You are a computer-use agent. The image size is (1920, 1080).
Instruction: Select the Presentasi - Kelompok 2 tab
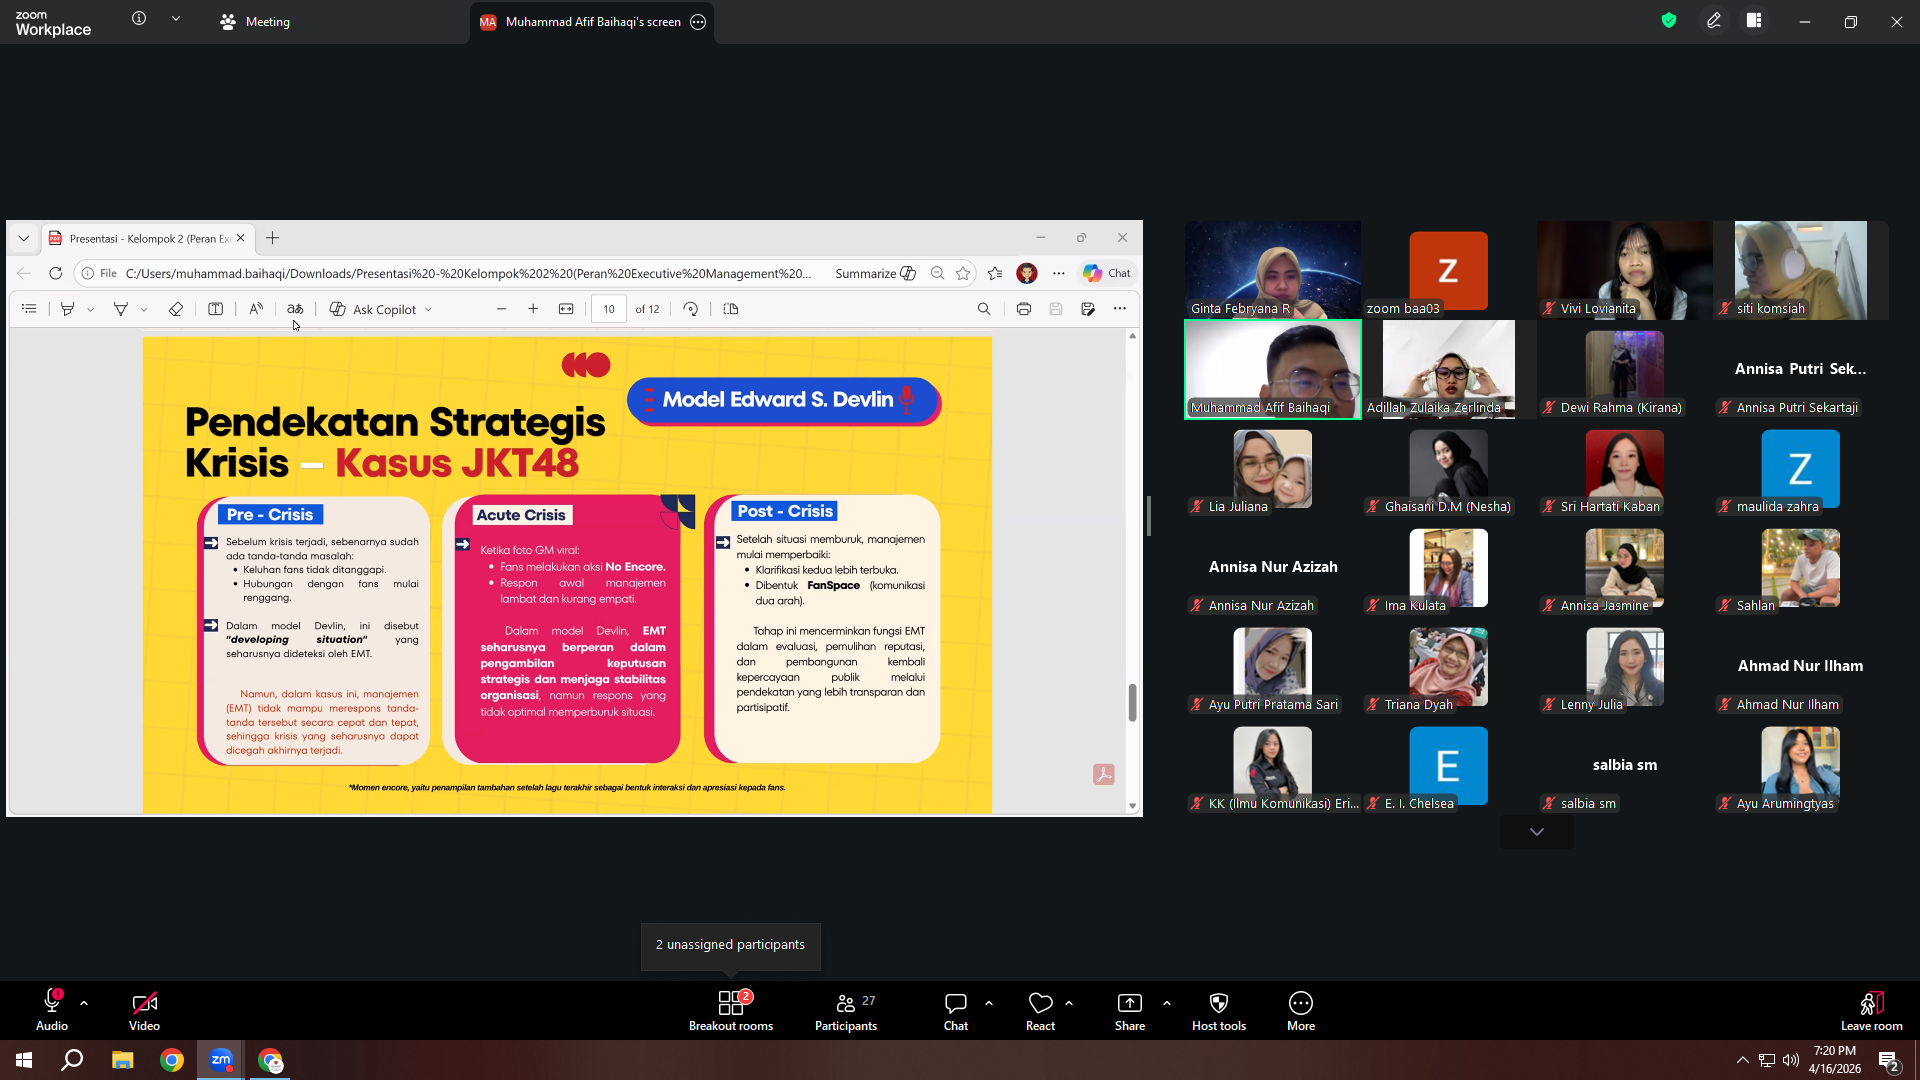point(148,238)
